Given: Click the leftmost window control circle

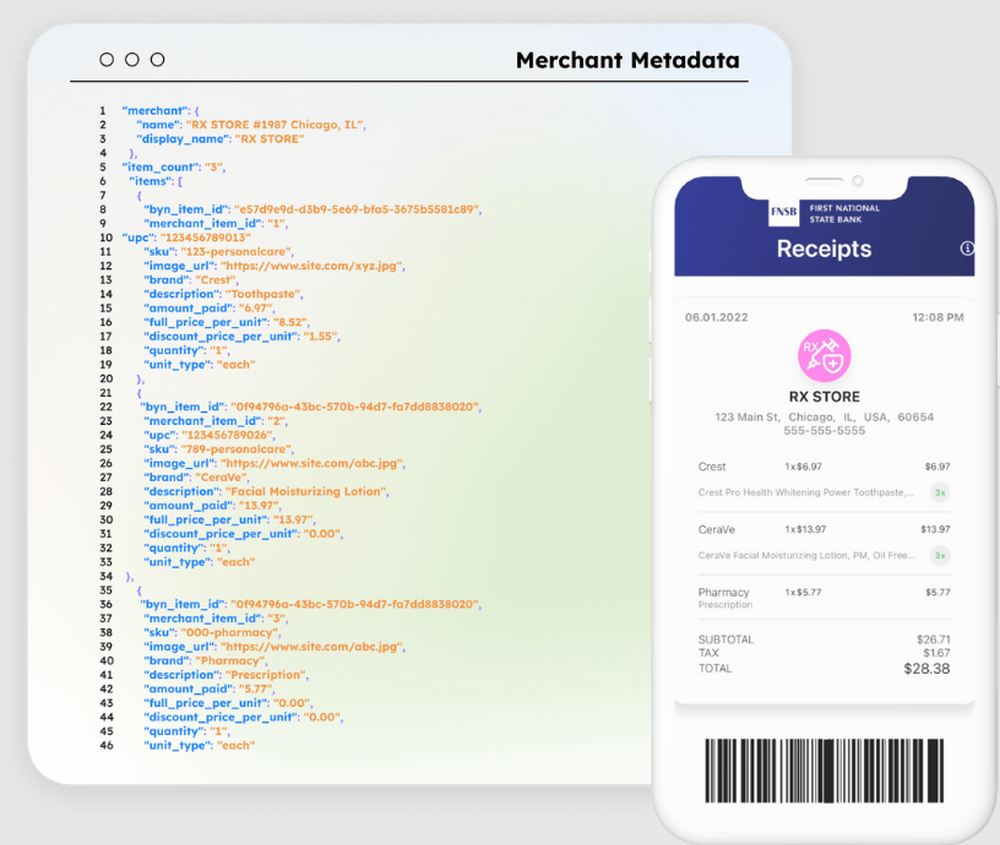Looking at the screenshot, I should 107,60.
